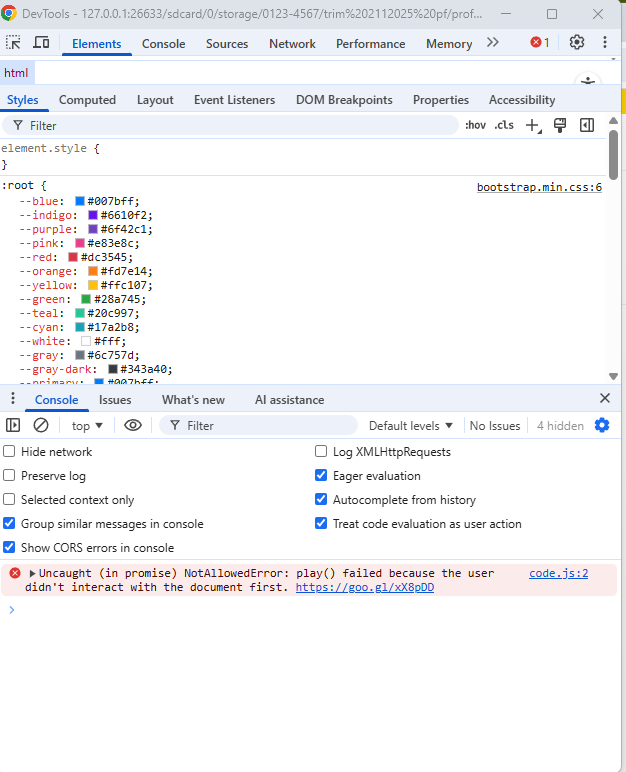Open the Computed styles tab
Viewport: 626px width, 772px height.
(x=87, y=100)
